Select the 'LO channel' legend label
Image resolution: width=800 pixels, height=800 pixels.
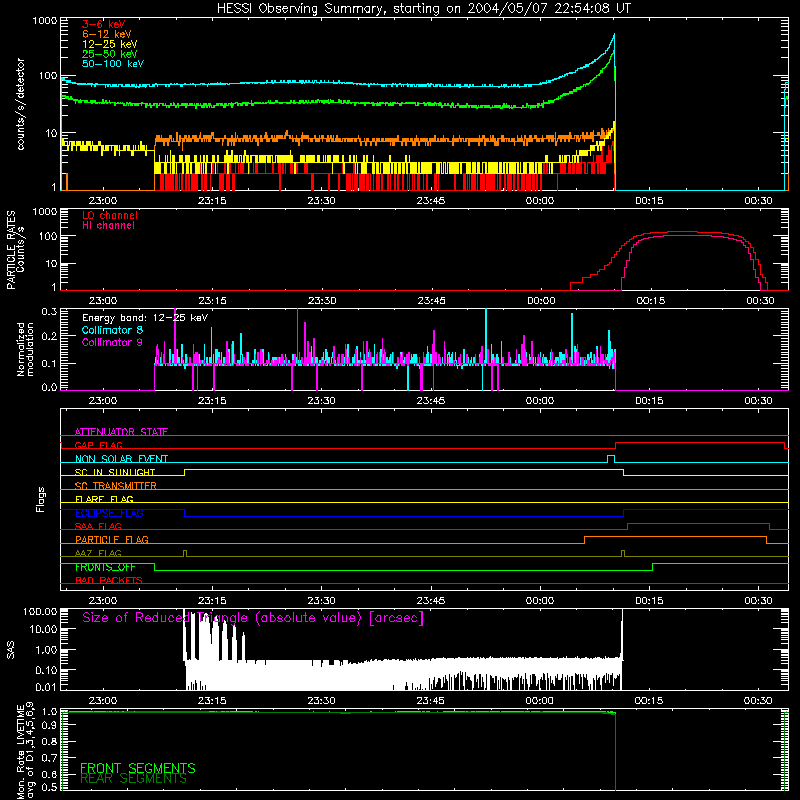point(110,215)
